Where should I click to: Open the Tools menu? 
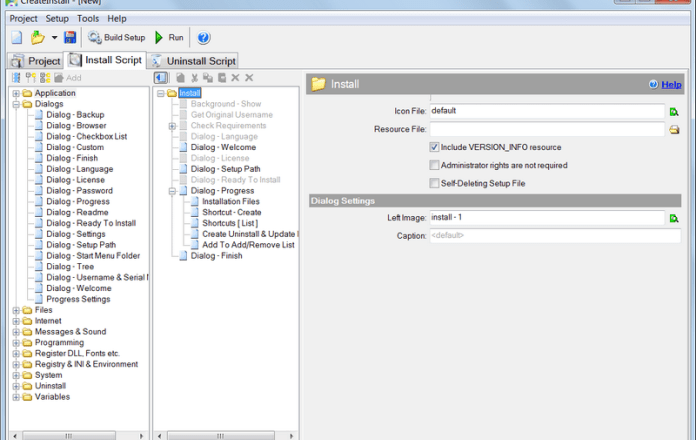point(88,19)
